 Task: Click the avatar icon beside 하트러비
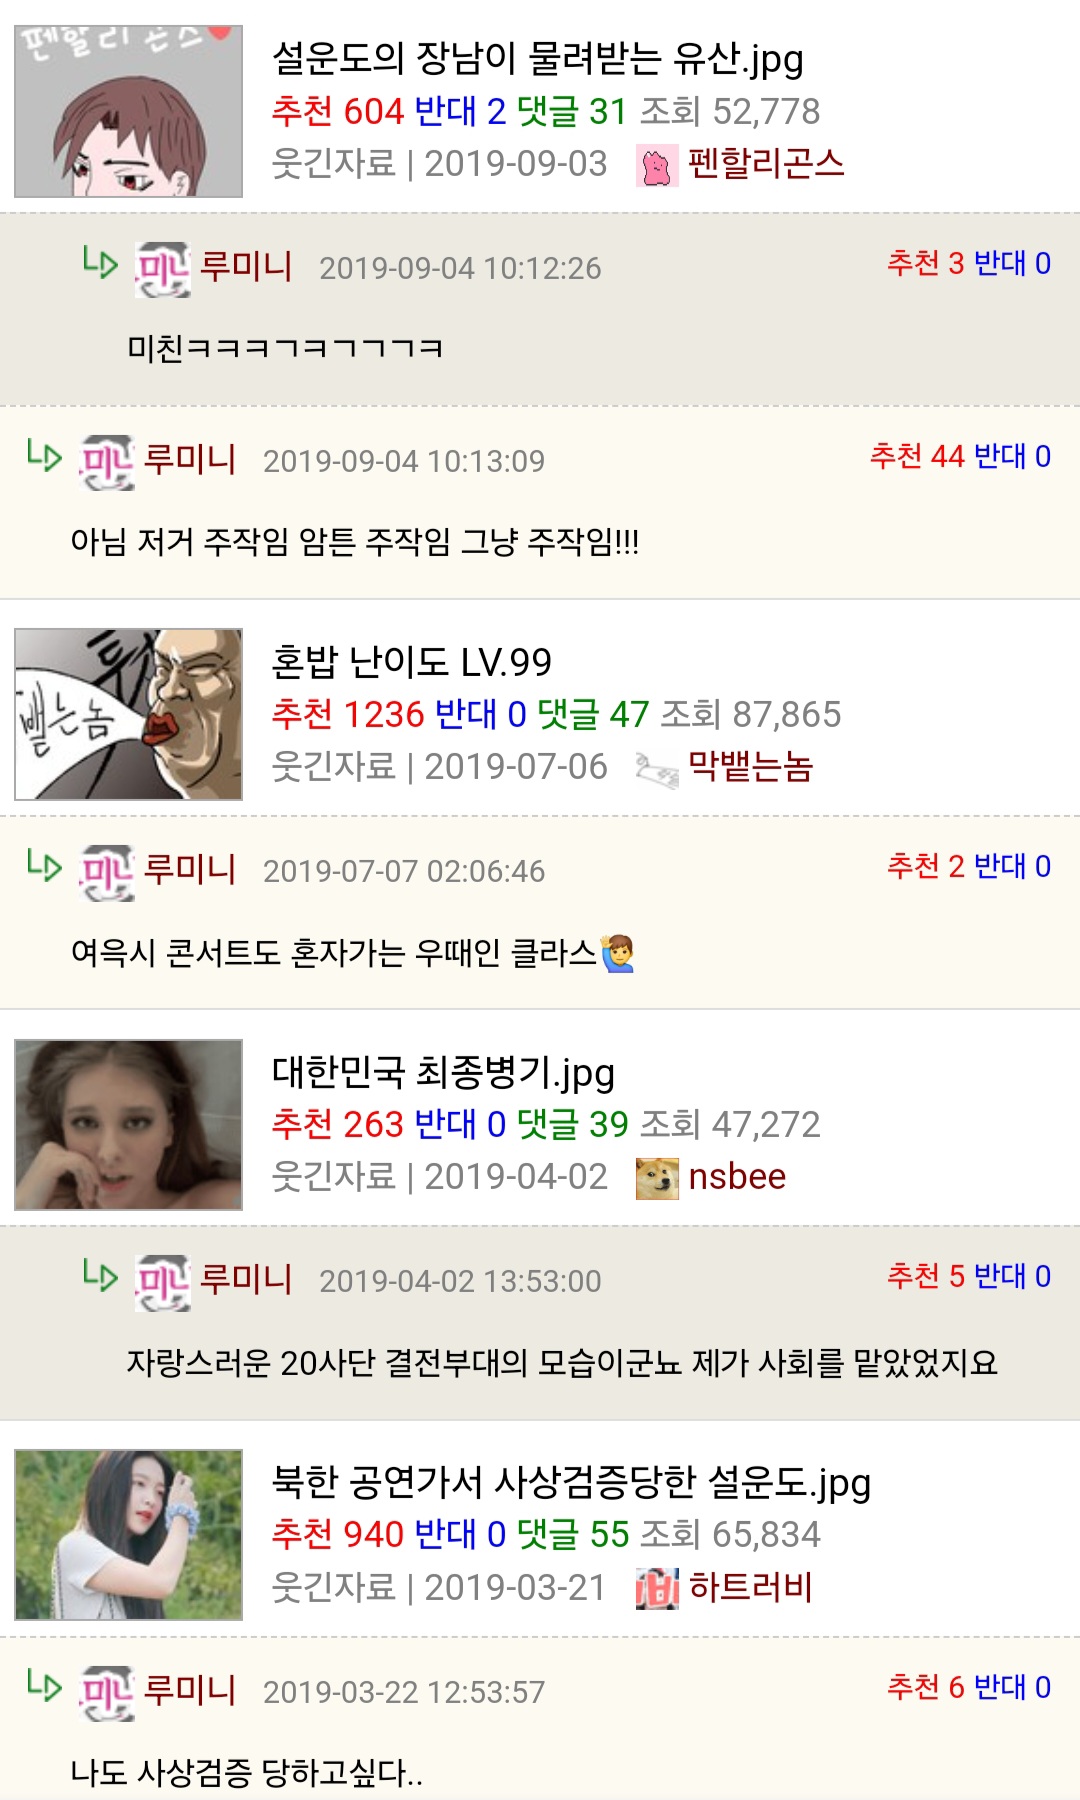[x=657, y=1588]
